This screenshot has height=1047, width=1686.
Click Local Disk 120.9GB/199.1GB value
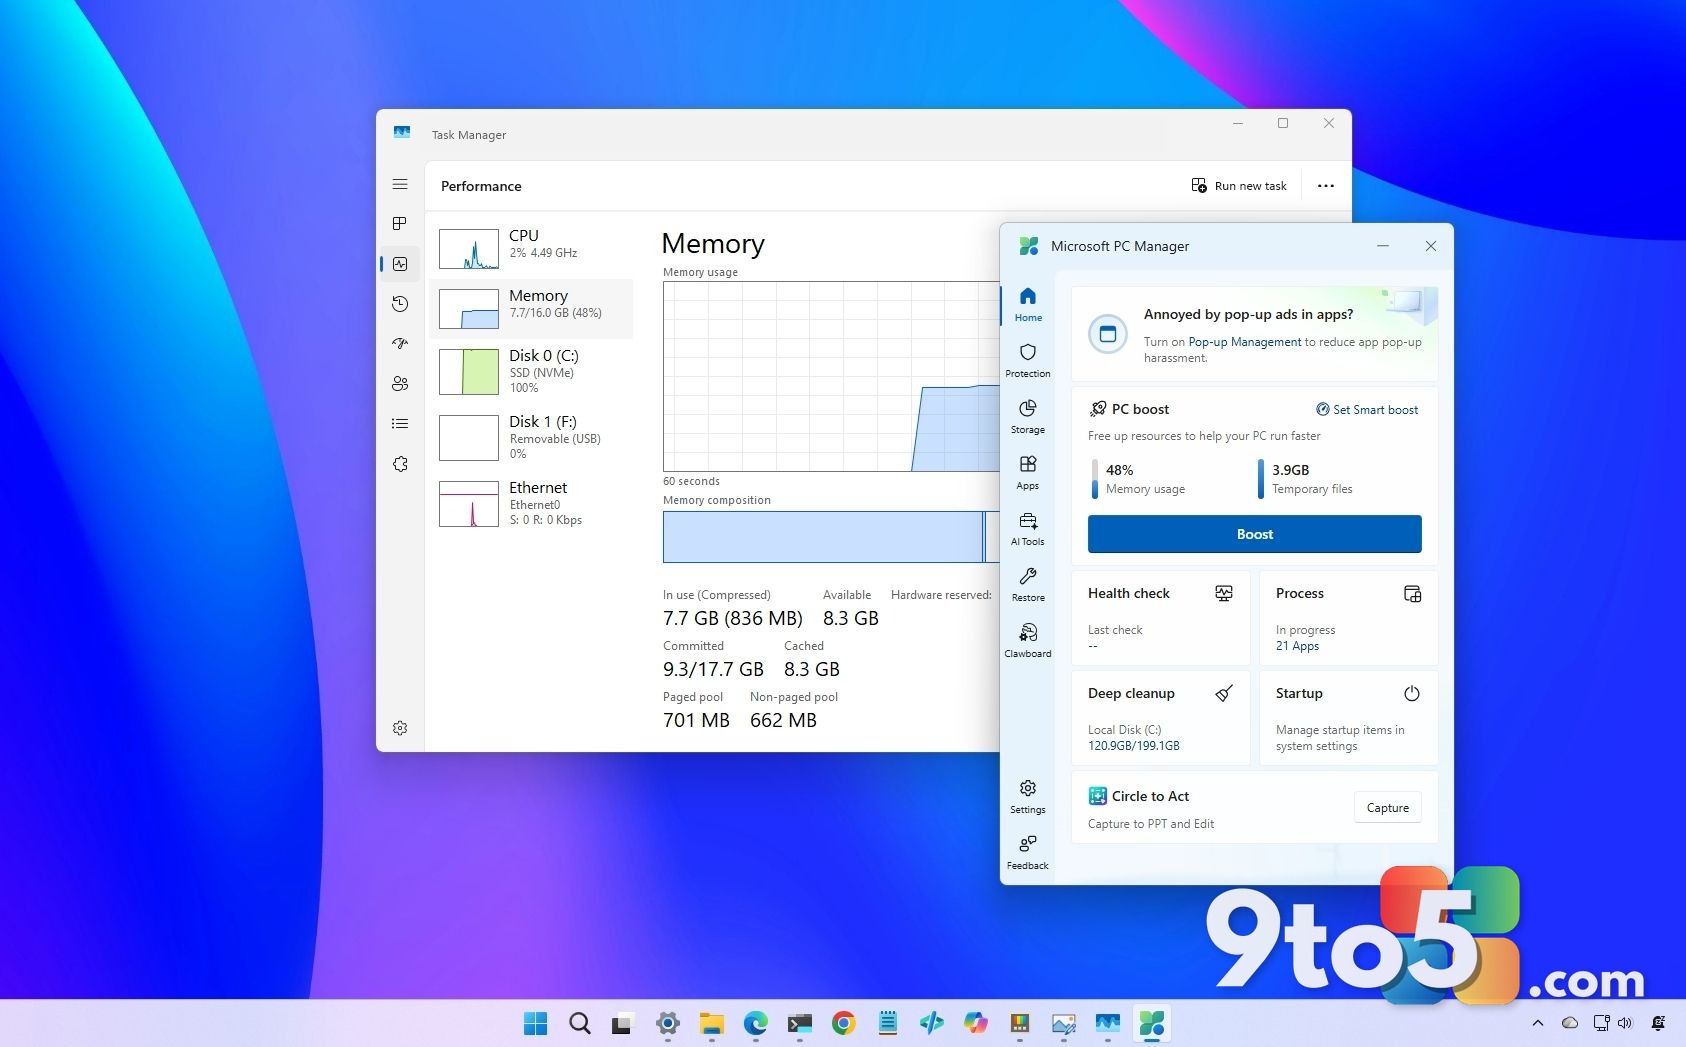1134,746
